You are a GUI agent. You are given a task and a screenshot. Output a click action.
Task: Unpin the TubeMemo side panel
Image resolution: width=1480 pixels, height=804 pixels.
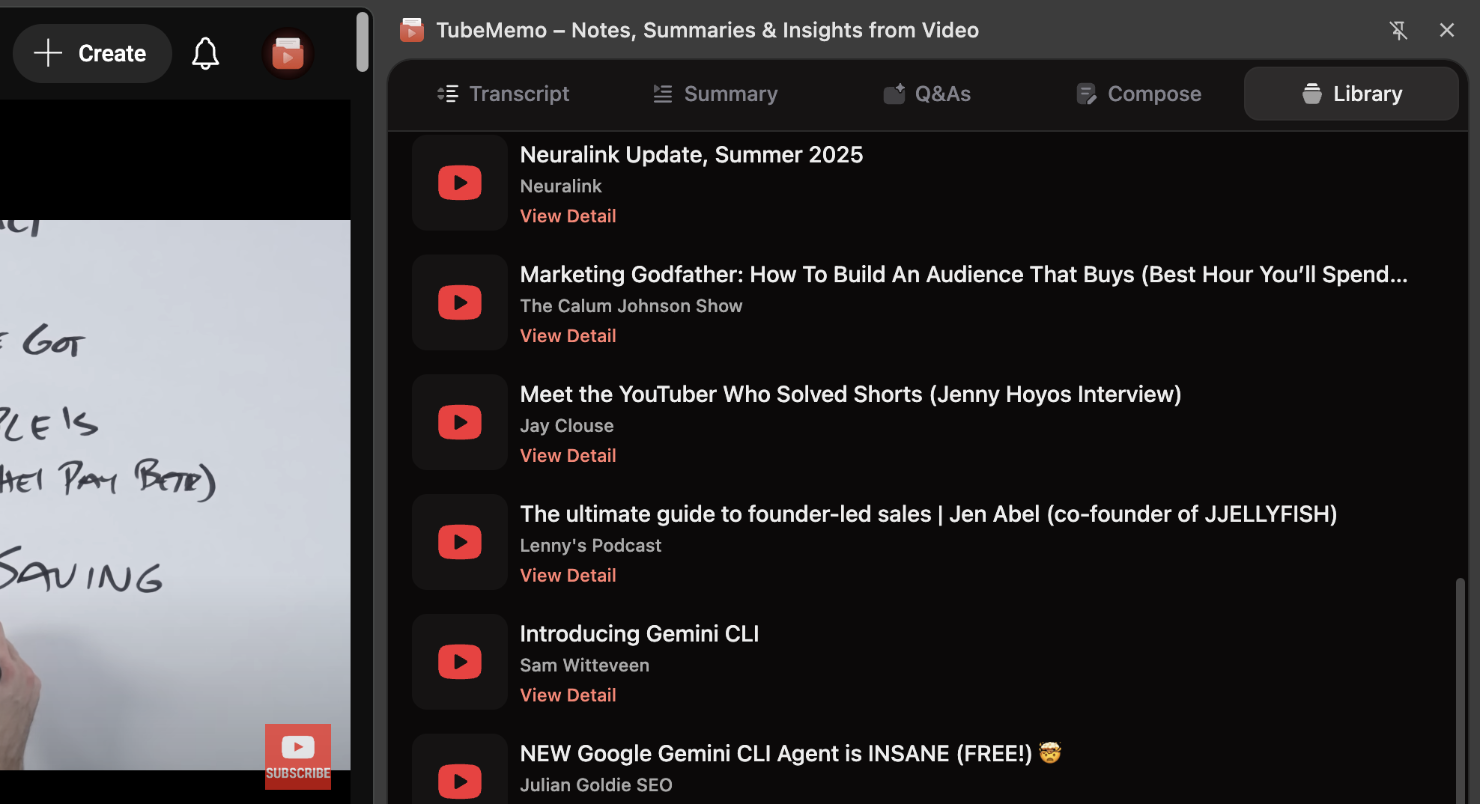(x=1398, y=30)
